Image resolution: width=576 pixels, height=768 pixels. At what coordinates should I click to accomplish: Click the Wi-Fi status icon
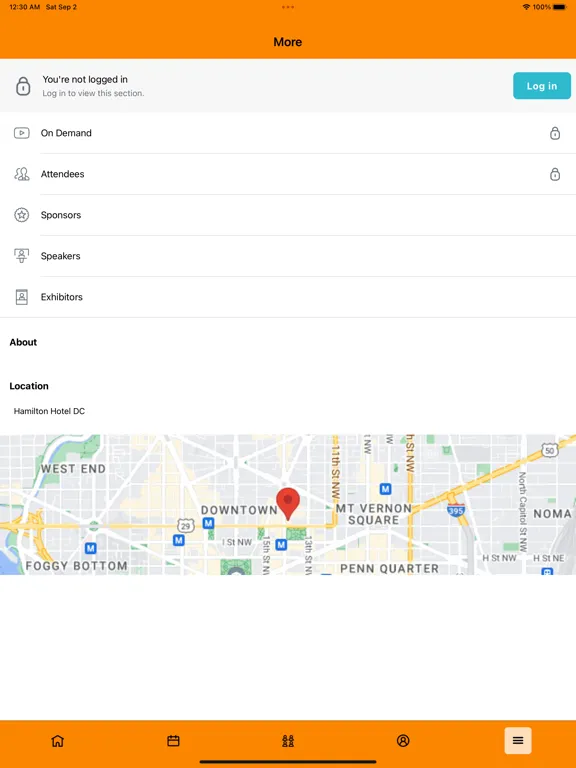pos(527,7)
